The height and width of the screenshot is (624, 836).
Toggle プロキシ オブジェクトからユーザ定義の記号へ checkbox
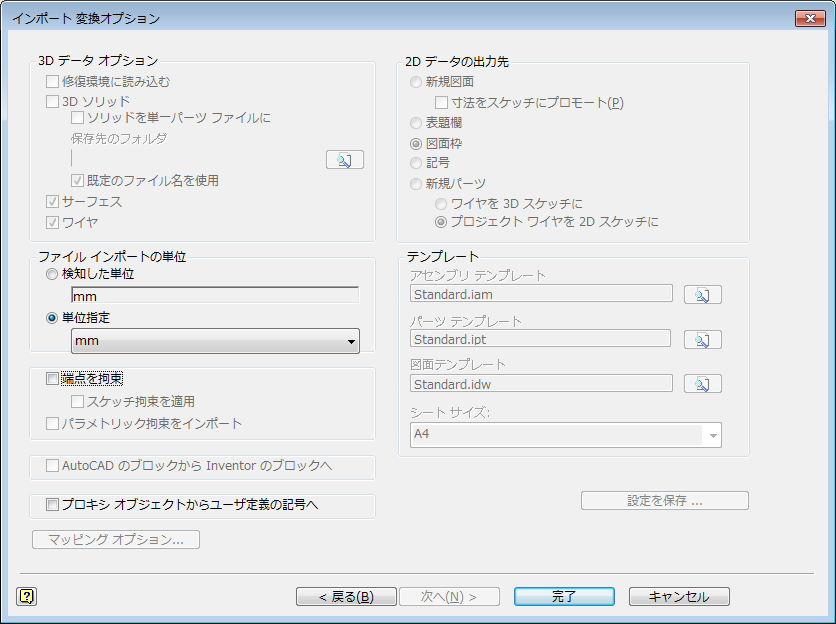[53, 505]
